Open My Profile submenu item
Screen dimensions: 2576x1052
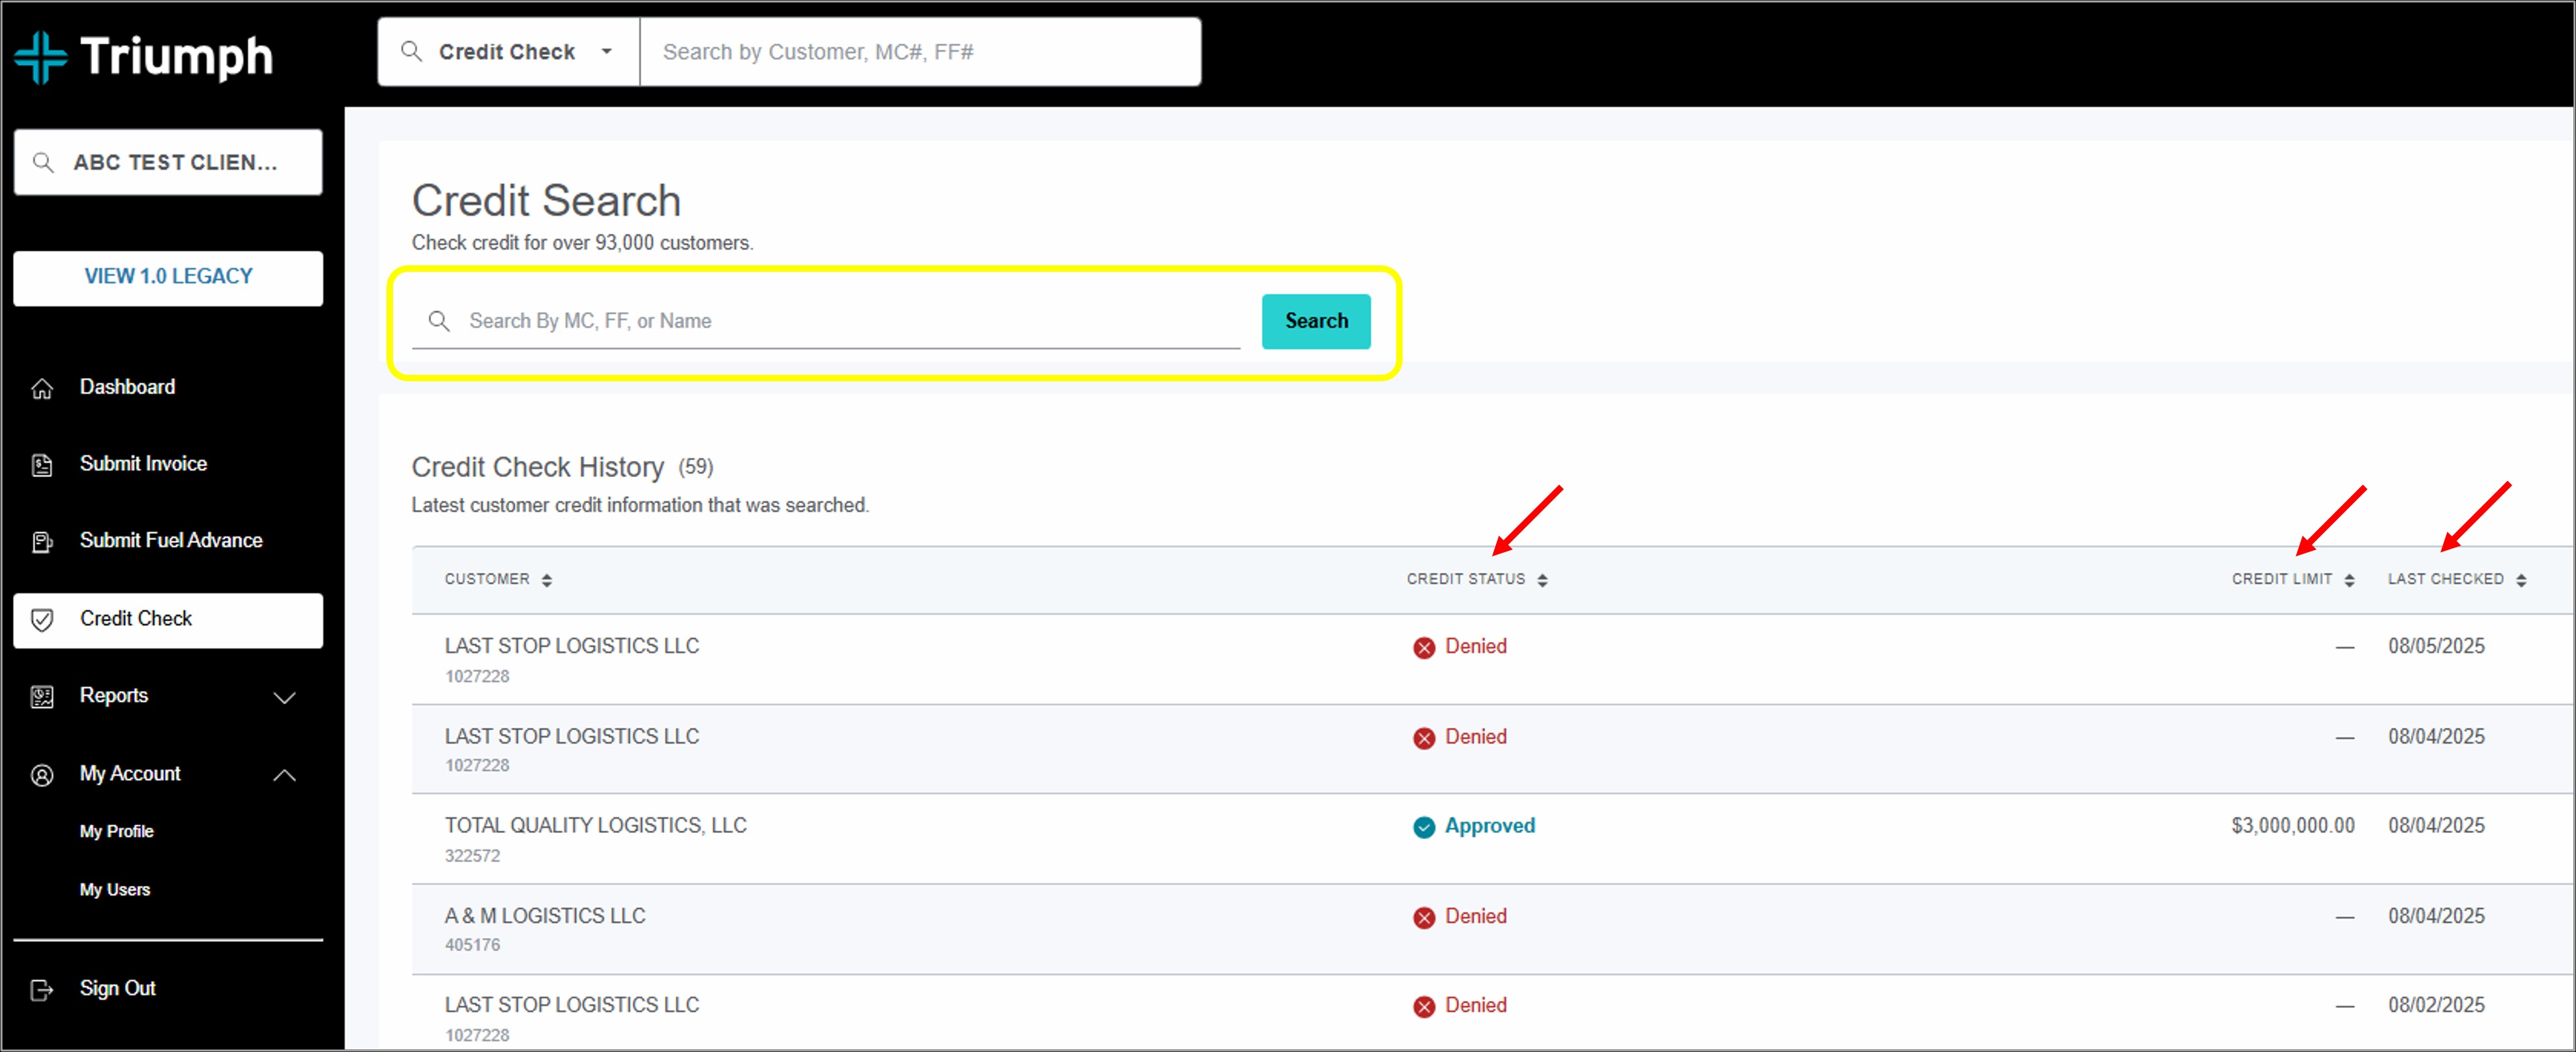coord(116,831)
